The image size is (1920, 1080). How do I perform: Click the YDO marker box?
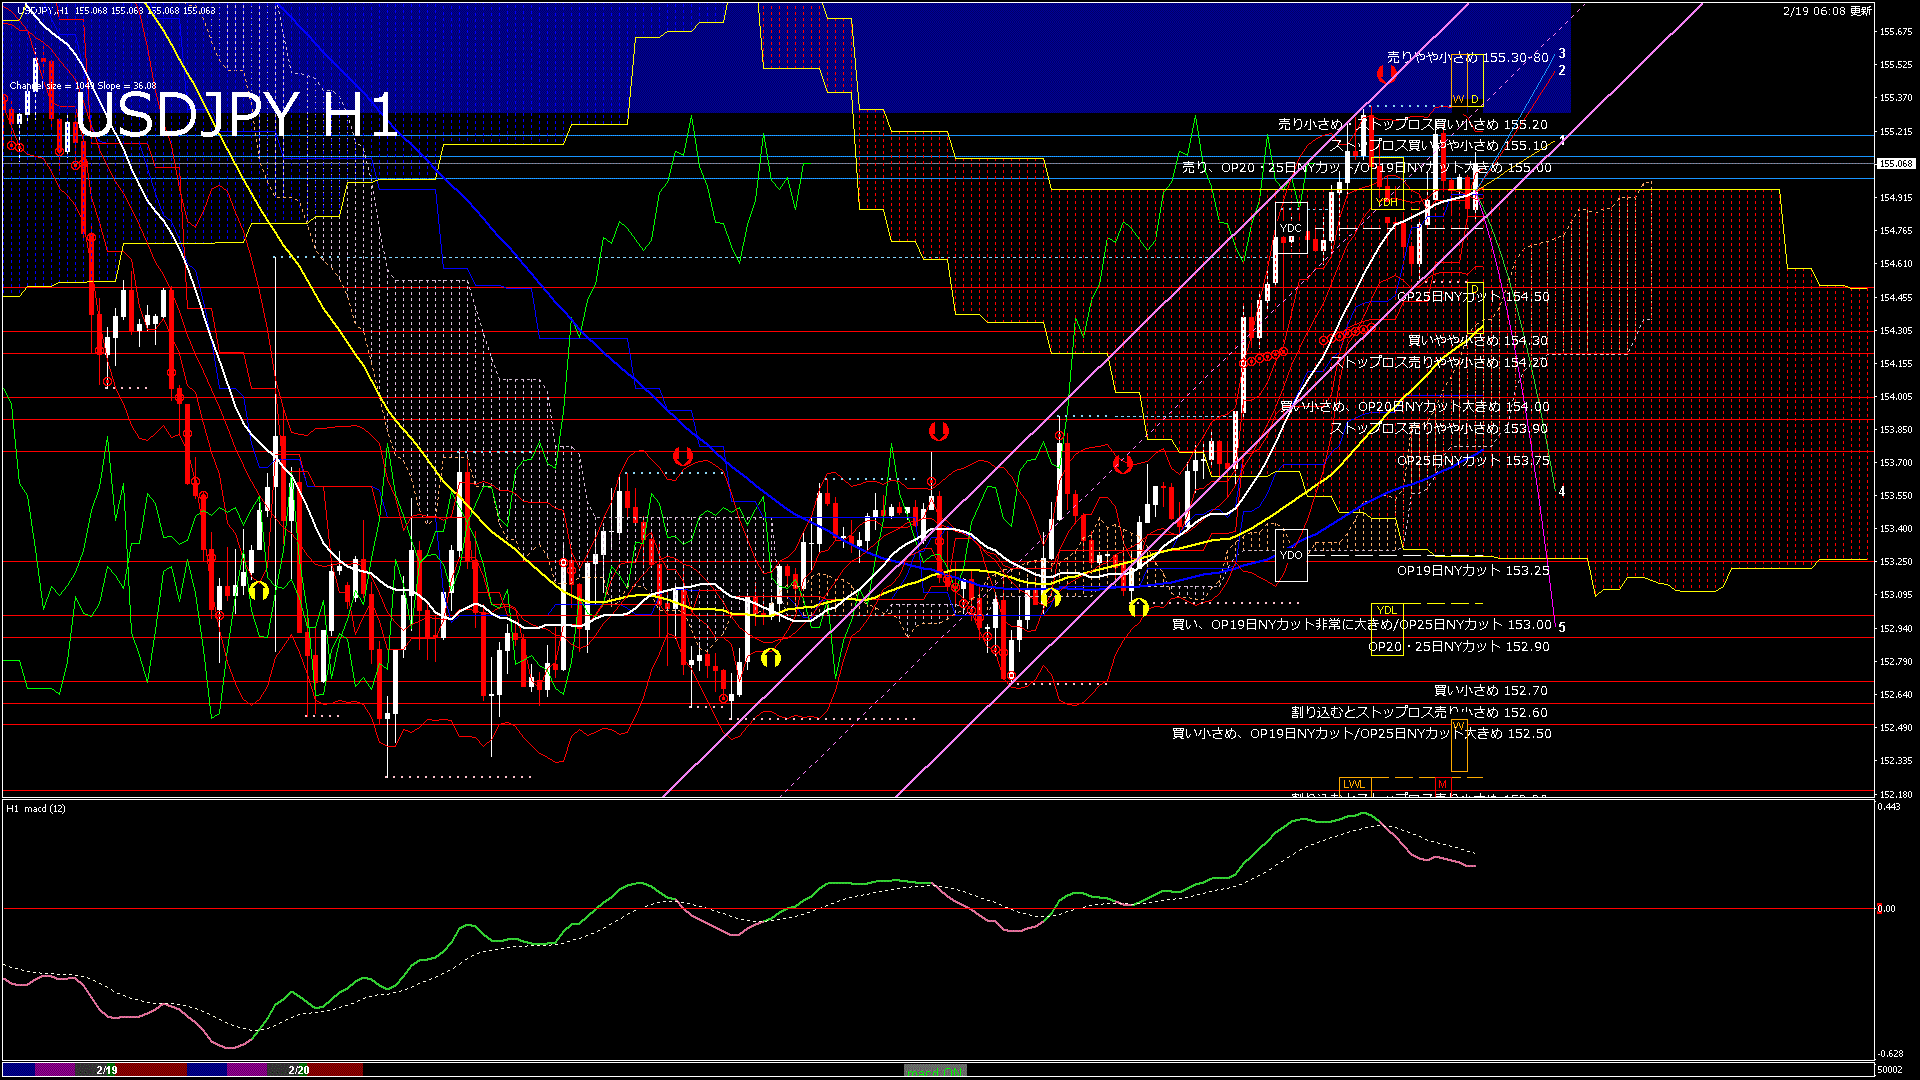pyautogui.click(x=1291, y=555)
